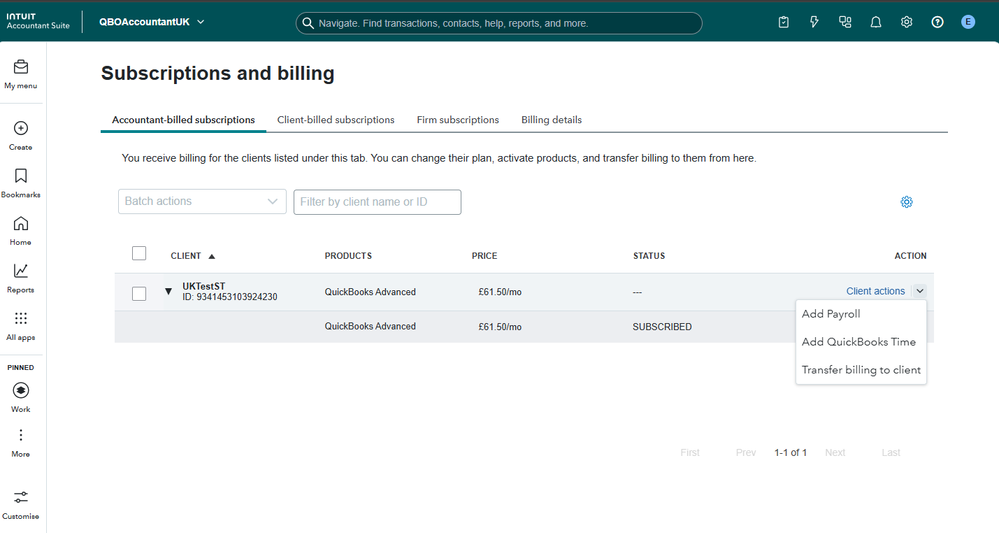
Task: Click the SUBSCRIBED status text
Action: point(662,327)
